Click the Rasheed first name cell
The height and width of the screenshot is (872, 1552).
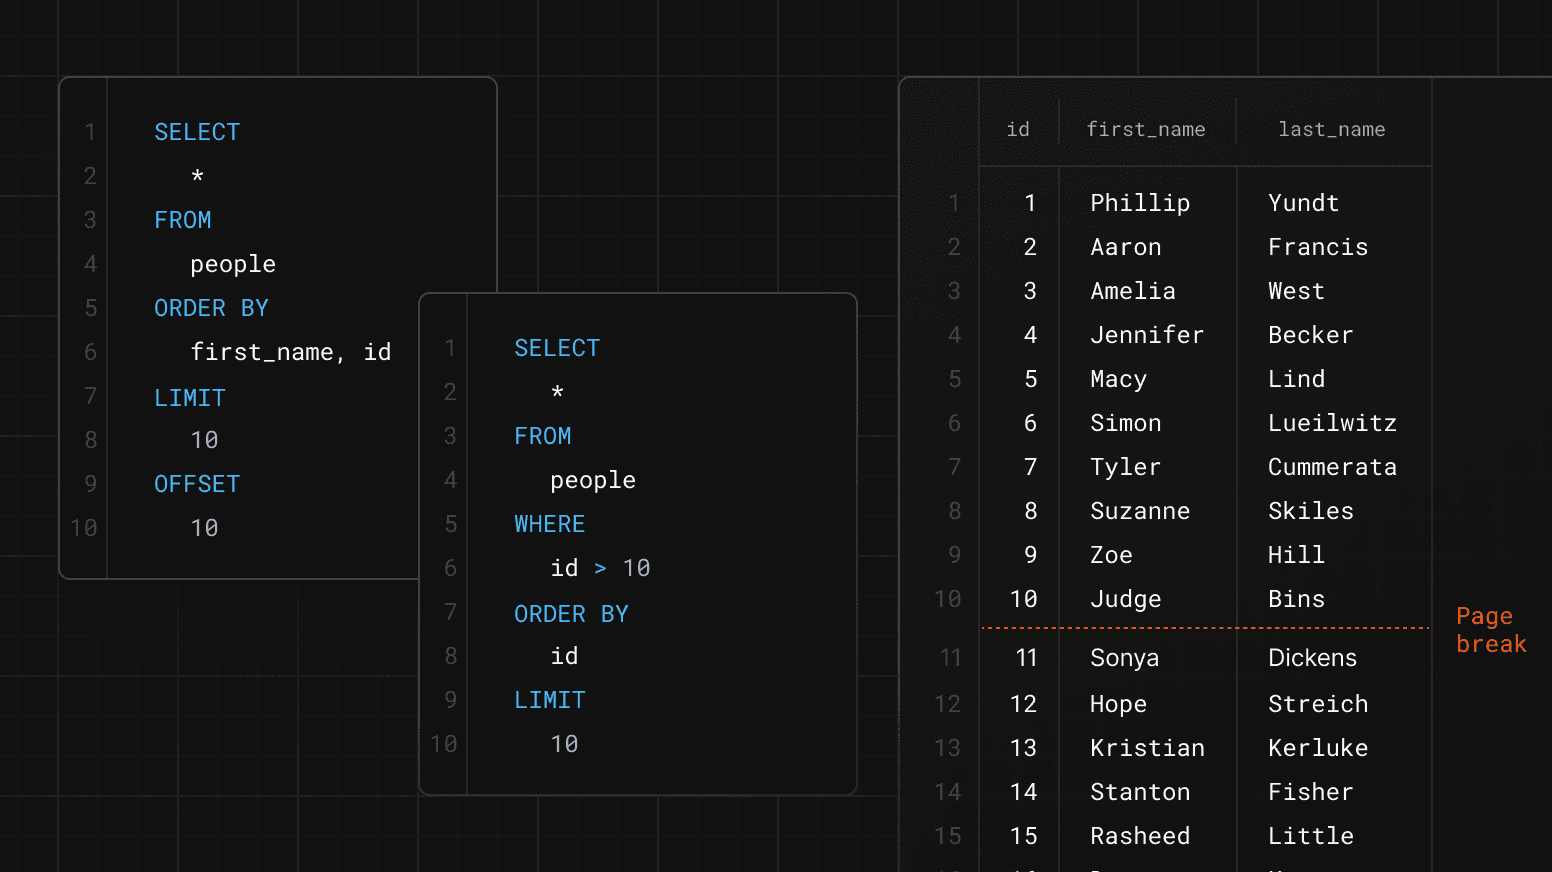(1140, 836)
